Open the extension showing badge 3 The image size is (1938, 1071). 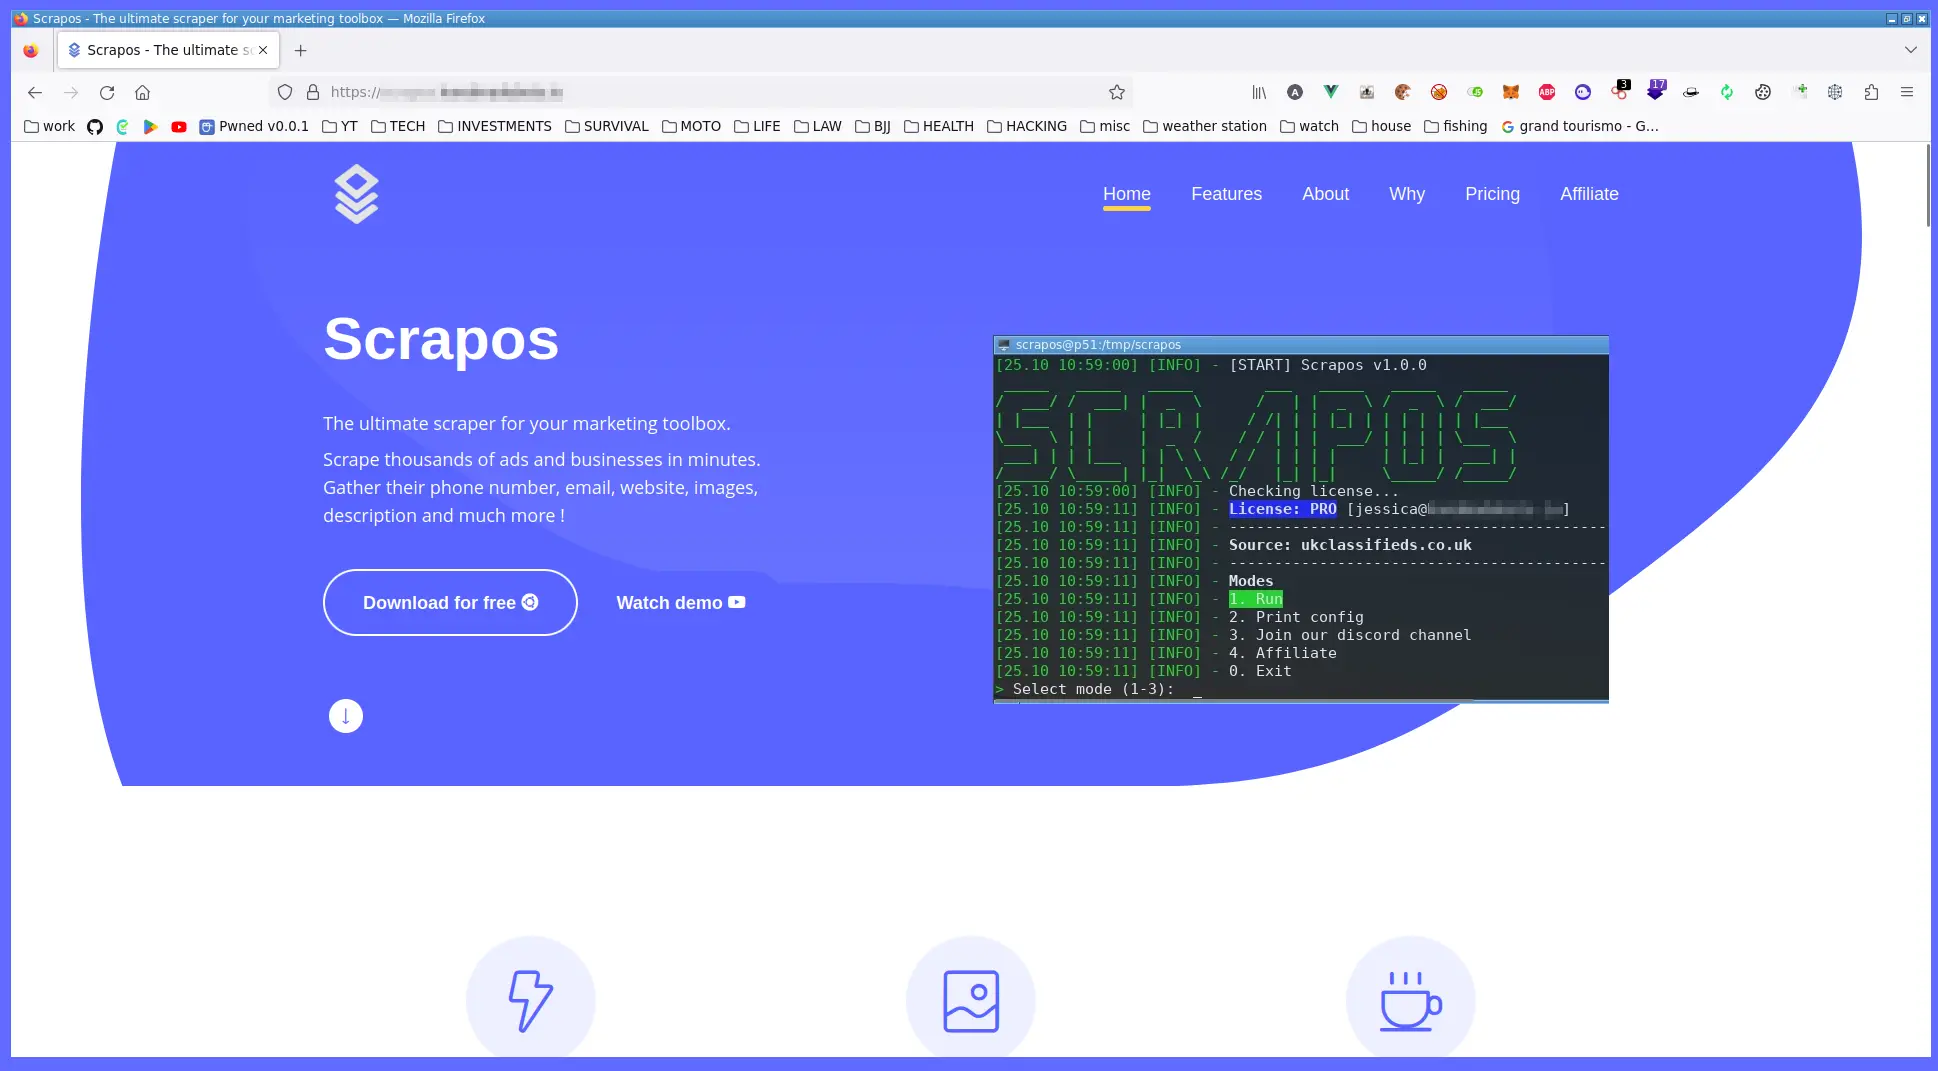[1620, 90]
